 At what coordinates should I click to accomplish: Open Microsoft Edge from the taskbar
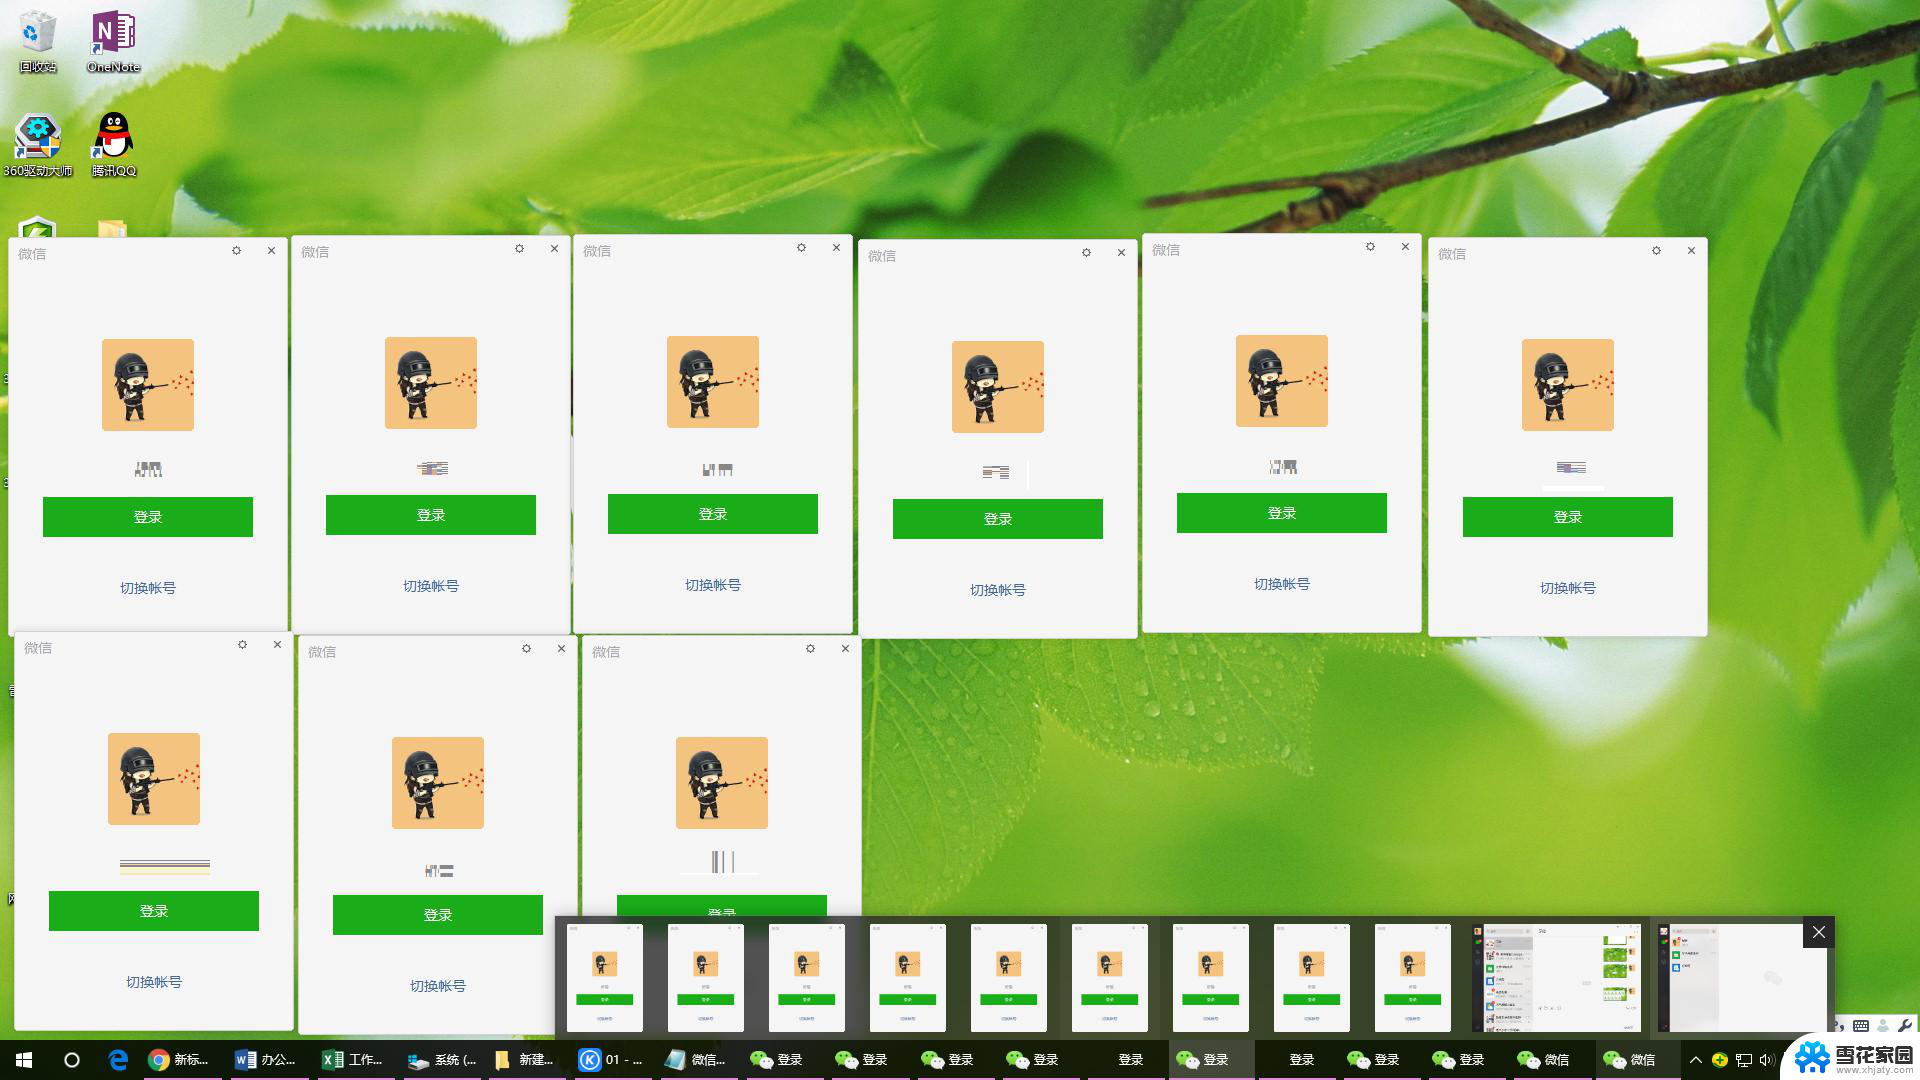pos(118,1060)
